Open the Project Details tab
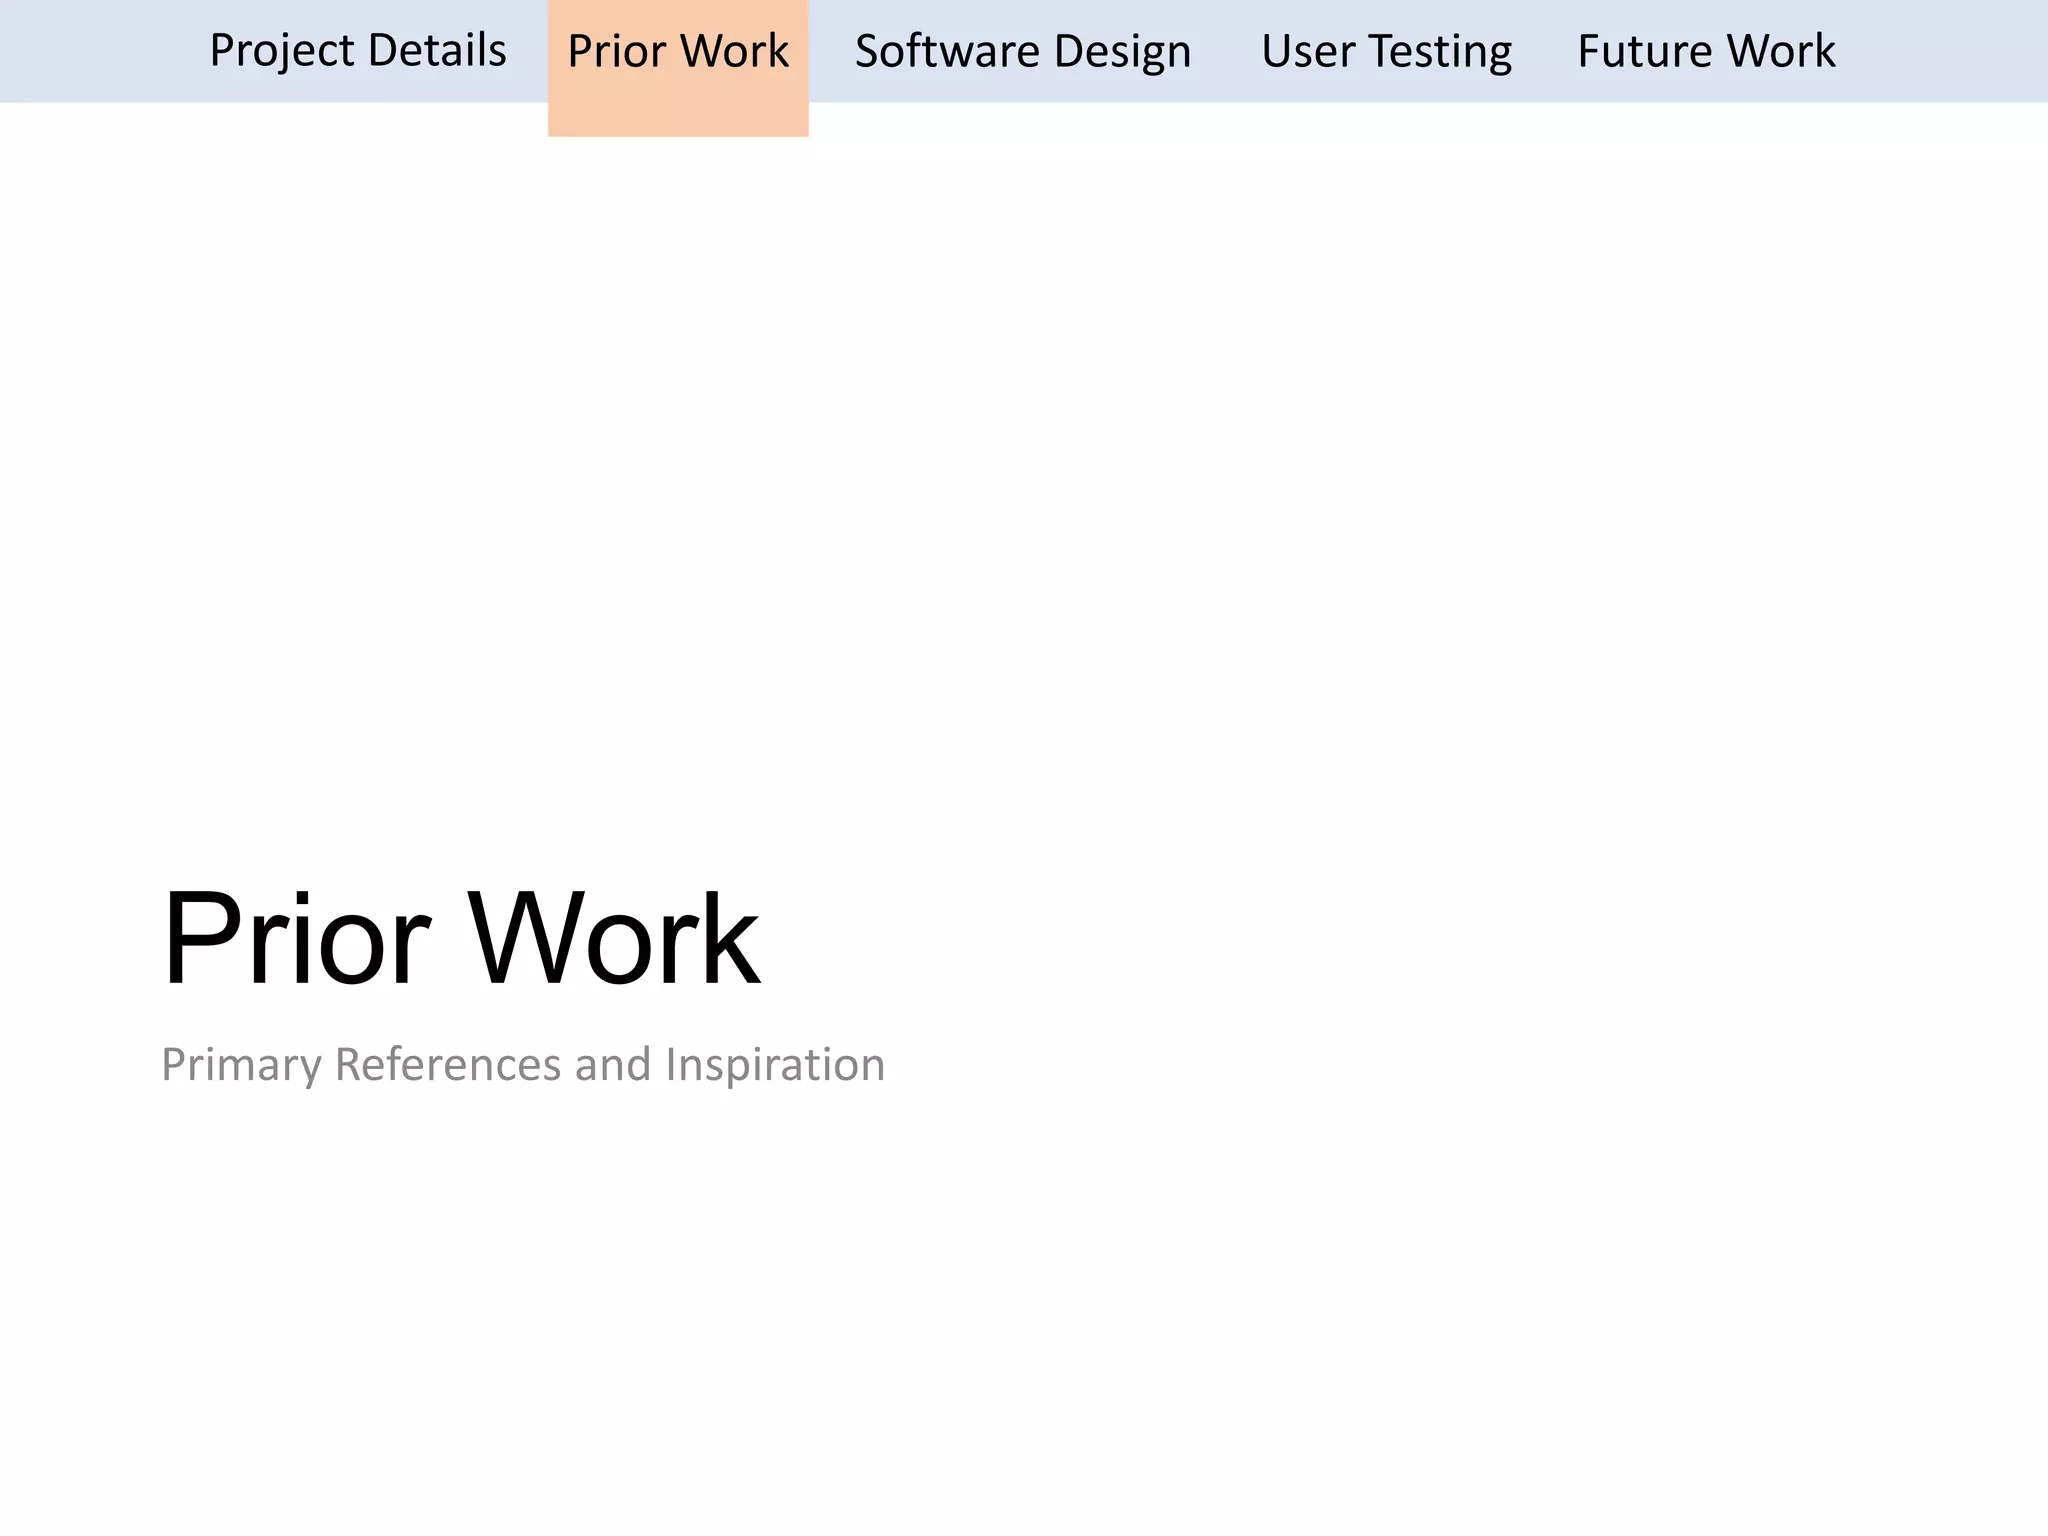2048x1536 pixels. 357,51
